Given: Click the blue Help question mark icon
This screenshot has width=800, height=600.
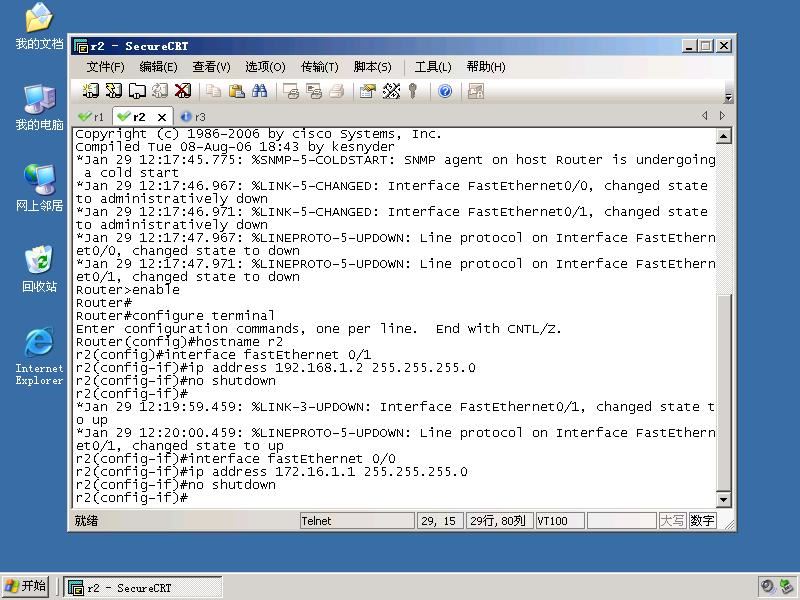Looking at the screenshot, I should point(445,91).
